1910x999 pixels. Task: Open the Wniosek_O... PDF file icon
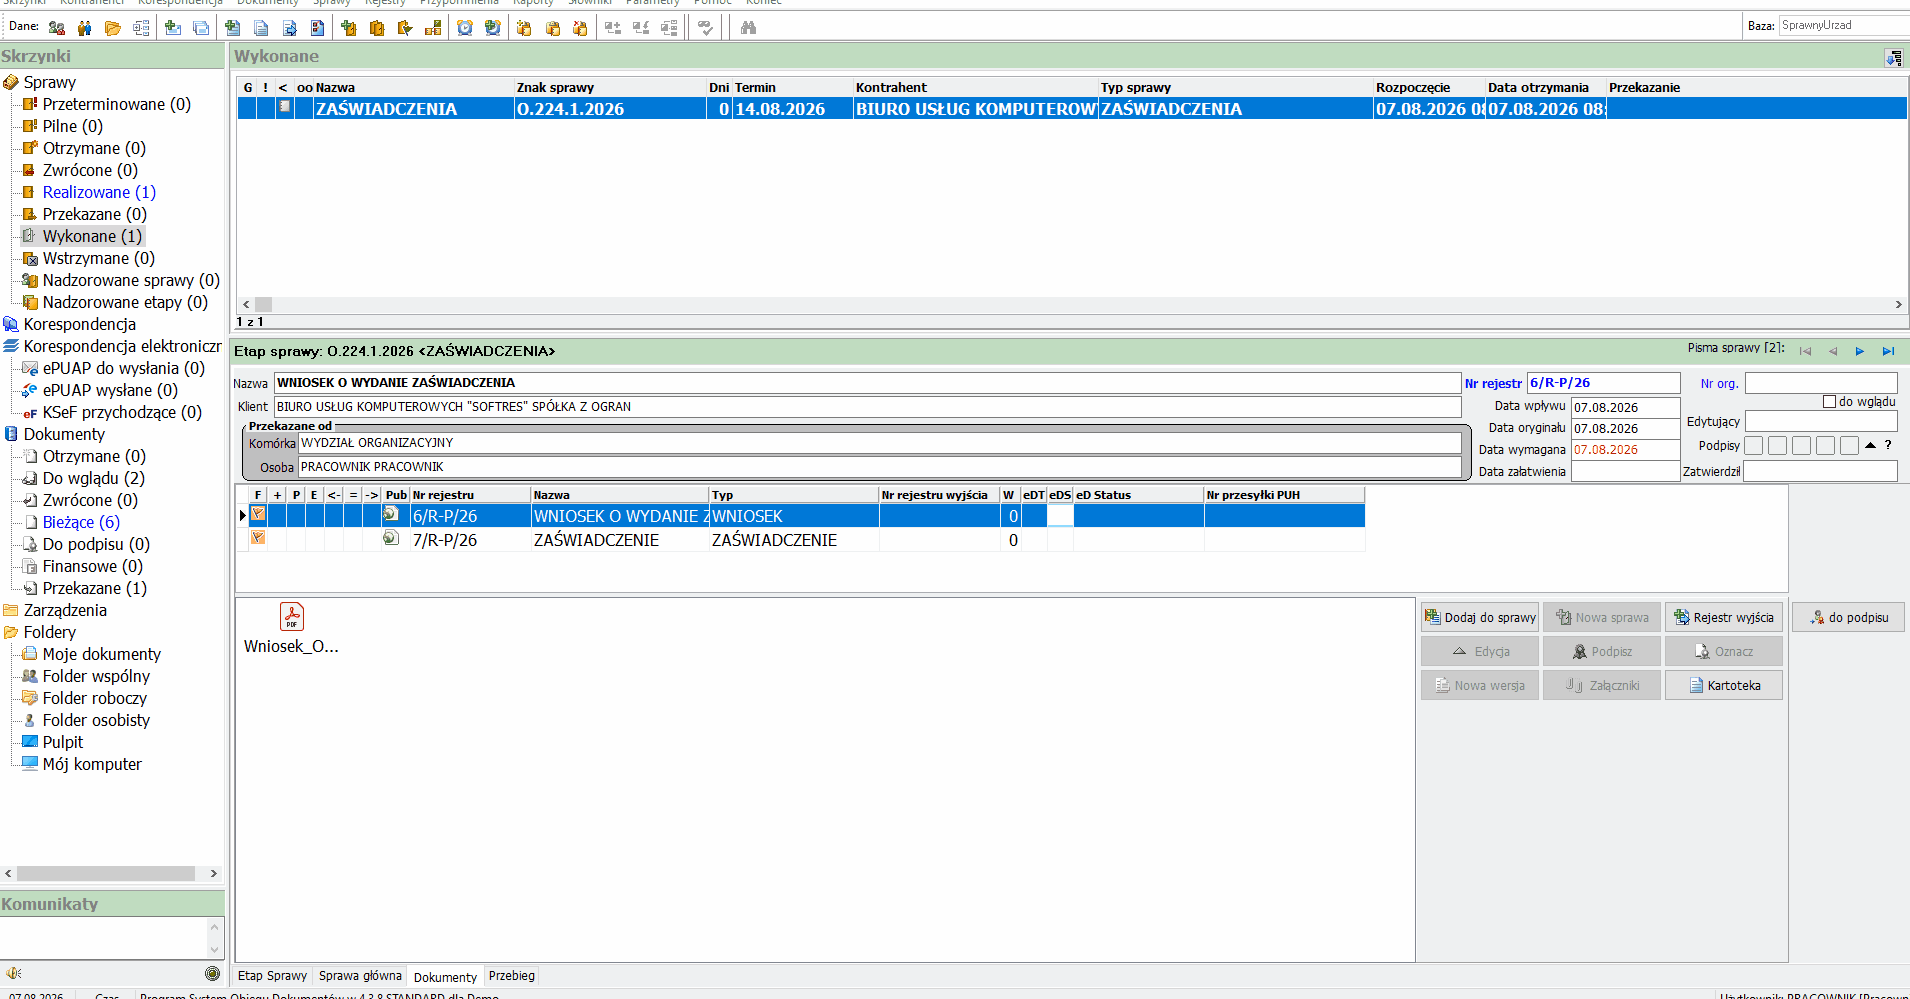292,616
